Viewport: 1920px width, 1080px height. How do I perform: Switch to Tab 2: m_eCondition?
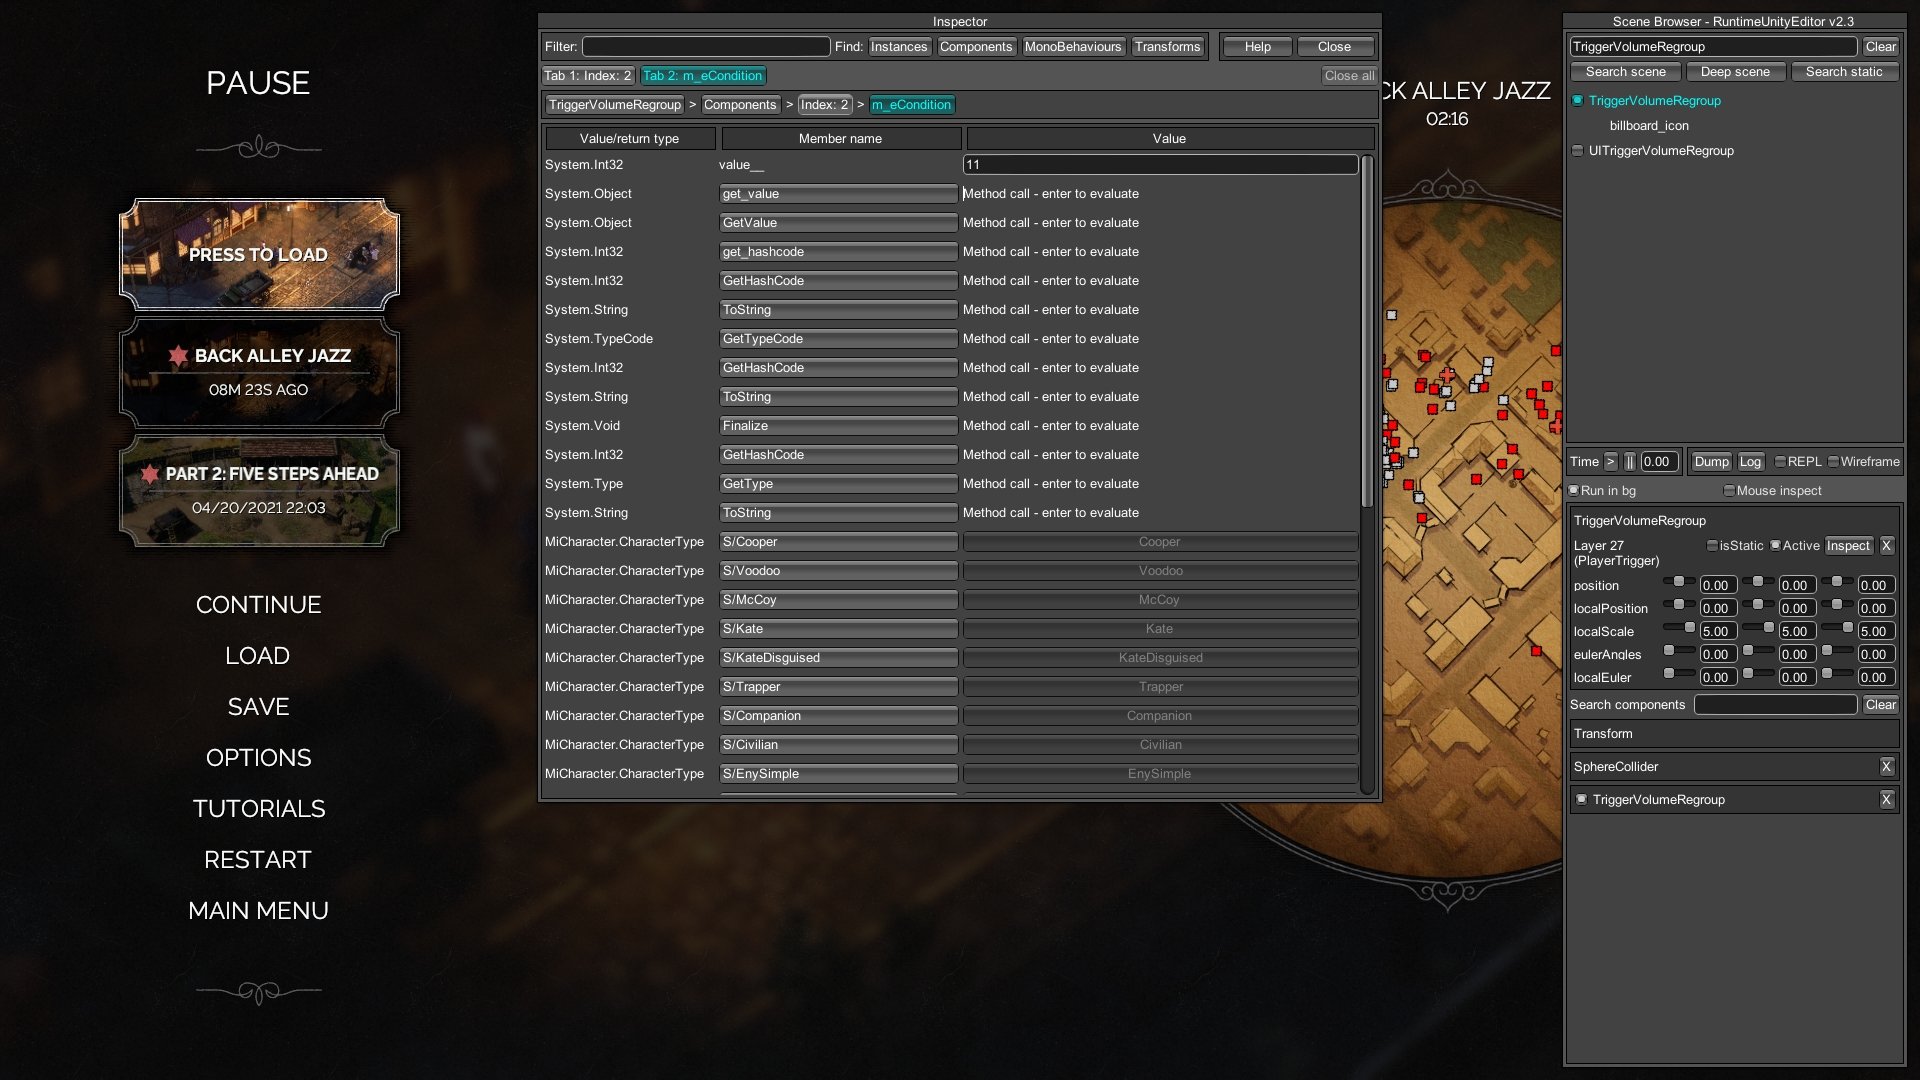point(702,75)
